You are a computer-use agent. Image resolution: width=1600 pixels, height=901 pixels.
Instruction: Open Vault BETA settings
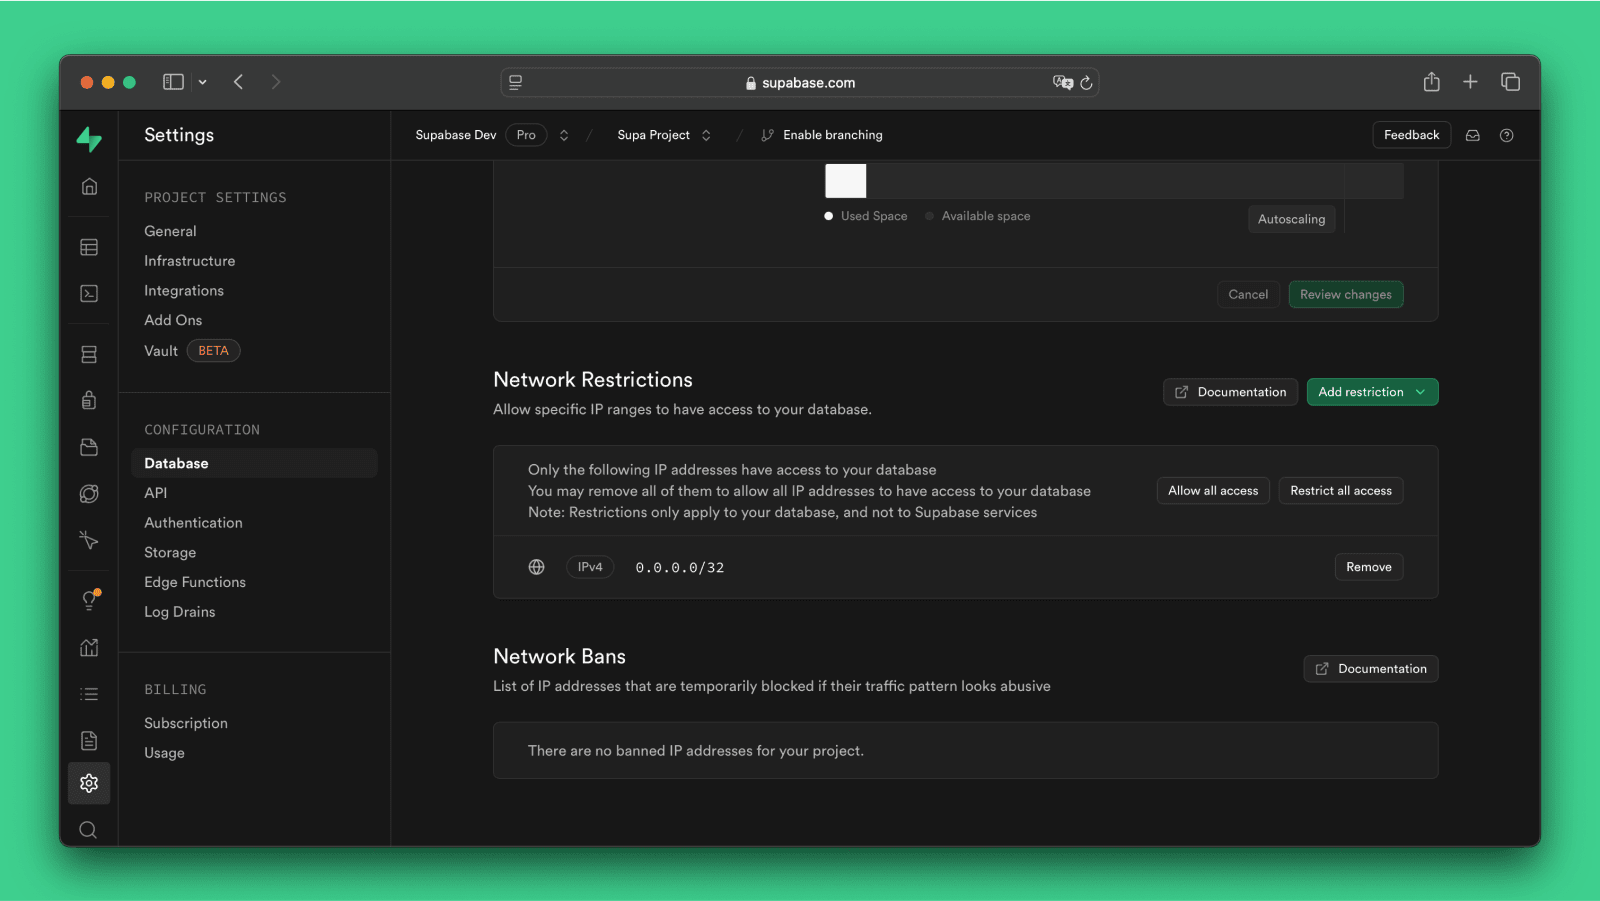[x=192, y=351]
